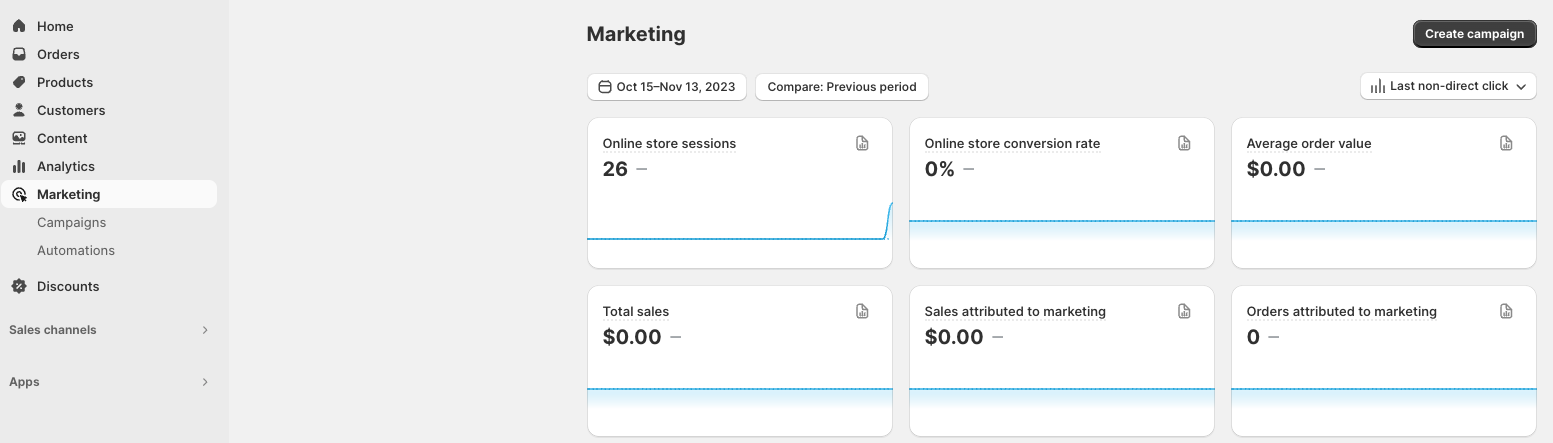Open the Last non-direct click dropdown
Image resolution: width=1553 pixels, height=443 pixels.
[1447, 86]
